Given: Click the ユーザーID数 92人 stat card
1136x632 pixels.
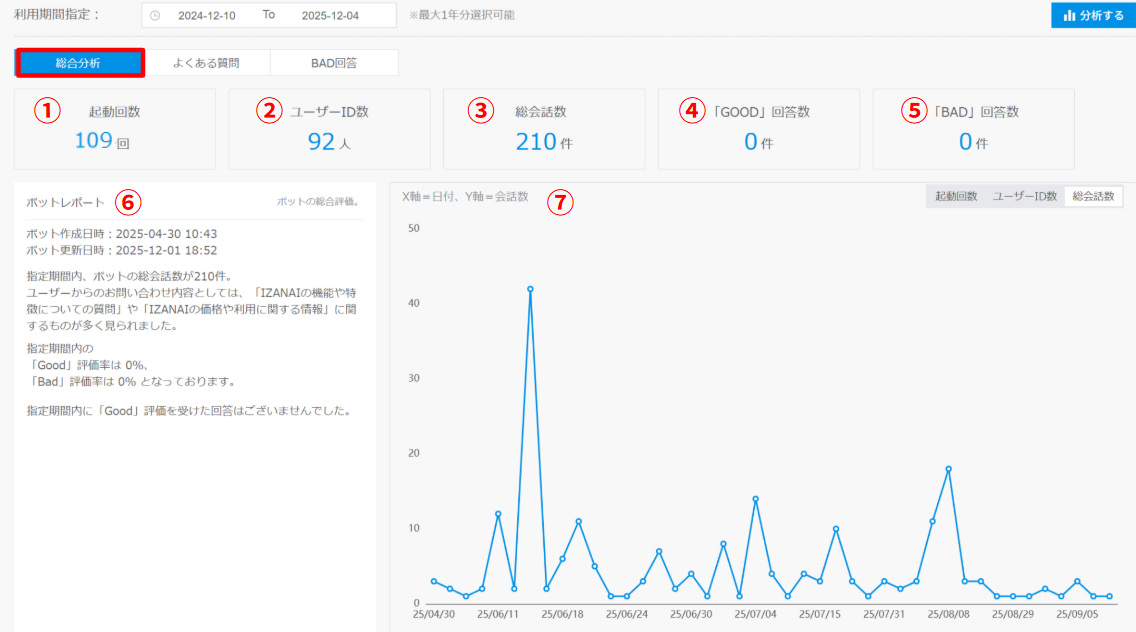Looking at the screenshot, I should 329,129.
